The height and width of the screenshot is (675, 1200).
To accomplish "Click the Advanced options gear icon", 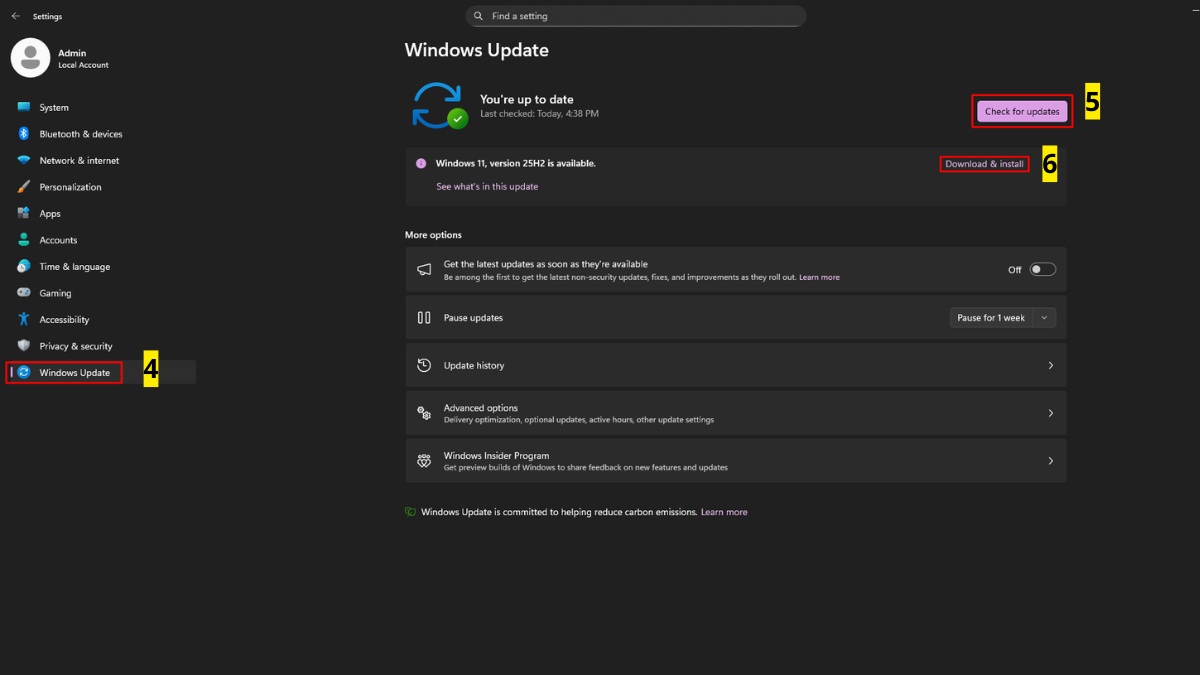I will (424, 412).
